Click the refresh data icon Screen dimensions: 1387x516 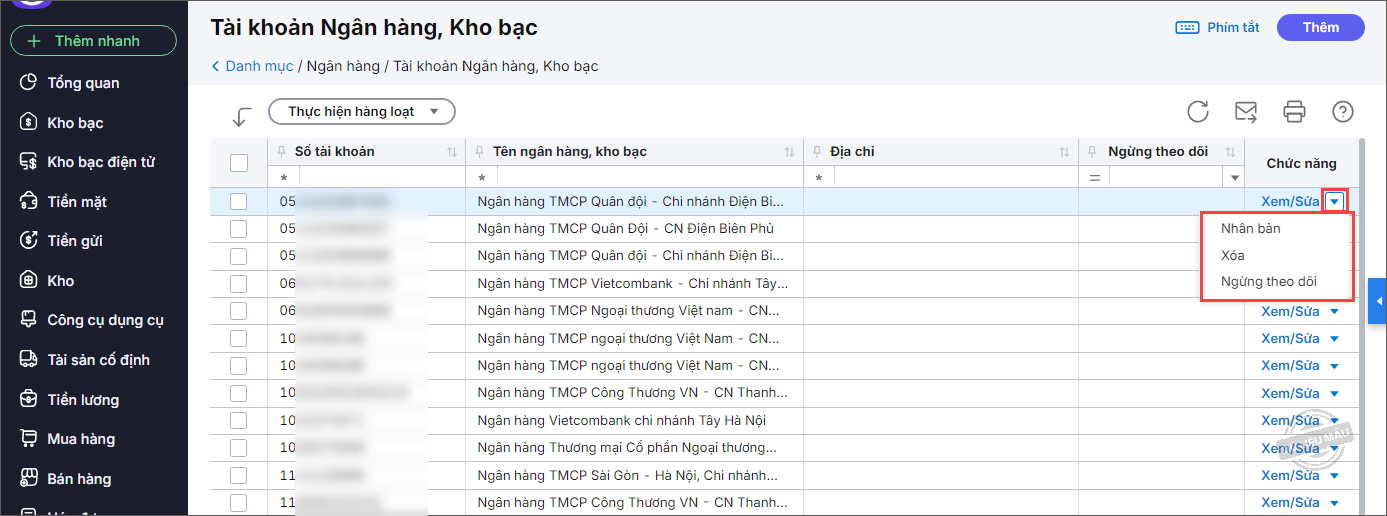1198,111
